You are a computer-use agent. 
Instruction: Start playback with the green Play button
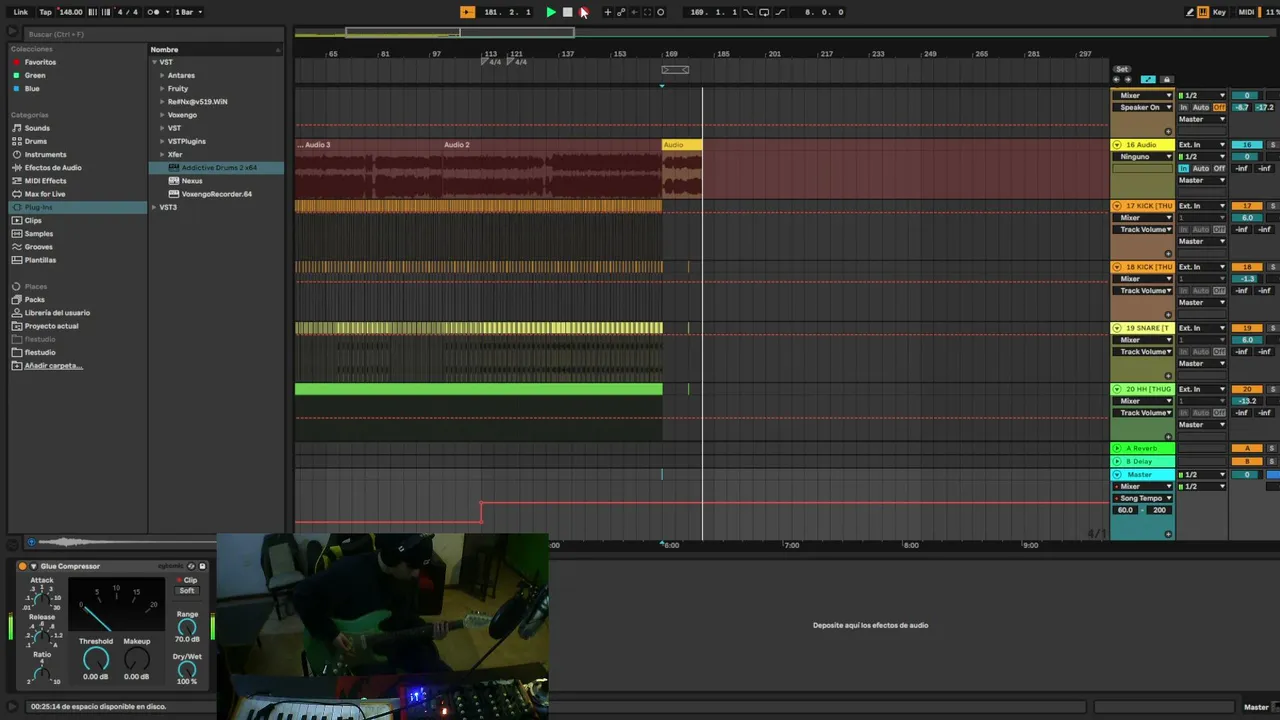point(550,12)
